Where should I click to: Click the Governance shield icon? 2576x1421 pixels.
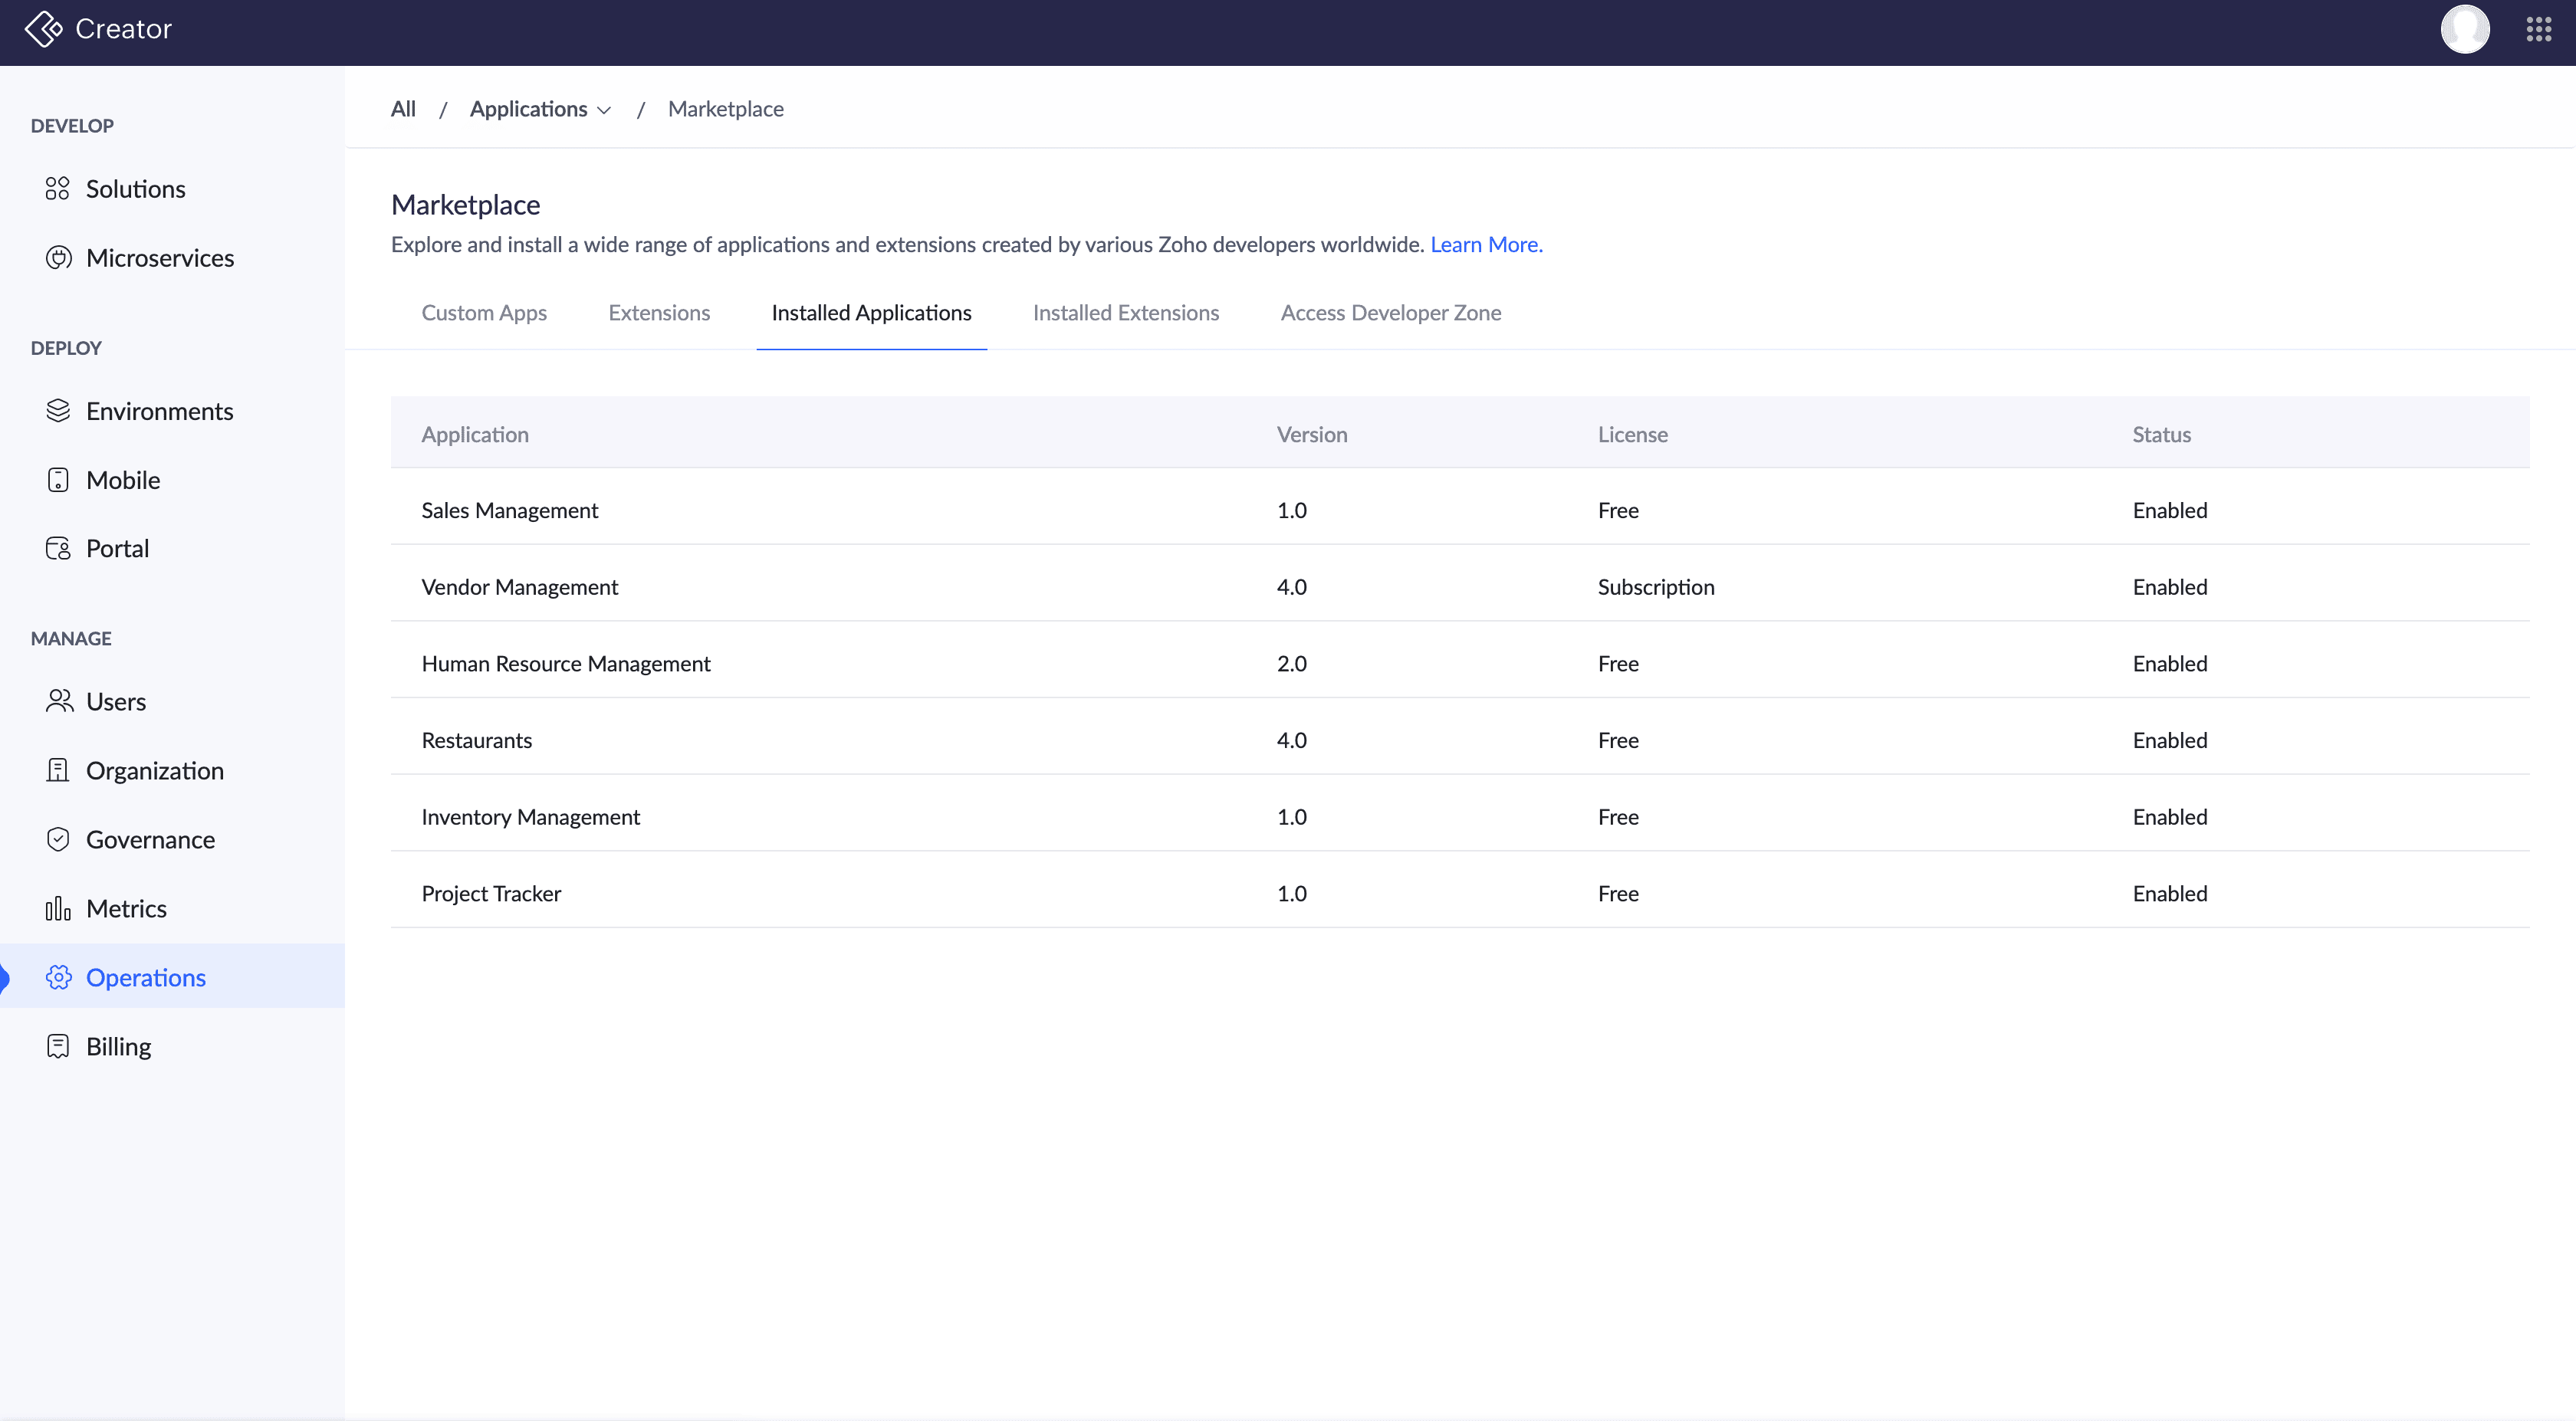point(58,839)
